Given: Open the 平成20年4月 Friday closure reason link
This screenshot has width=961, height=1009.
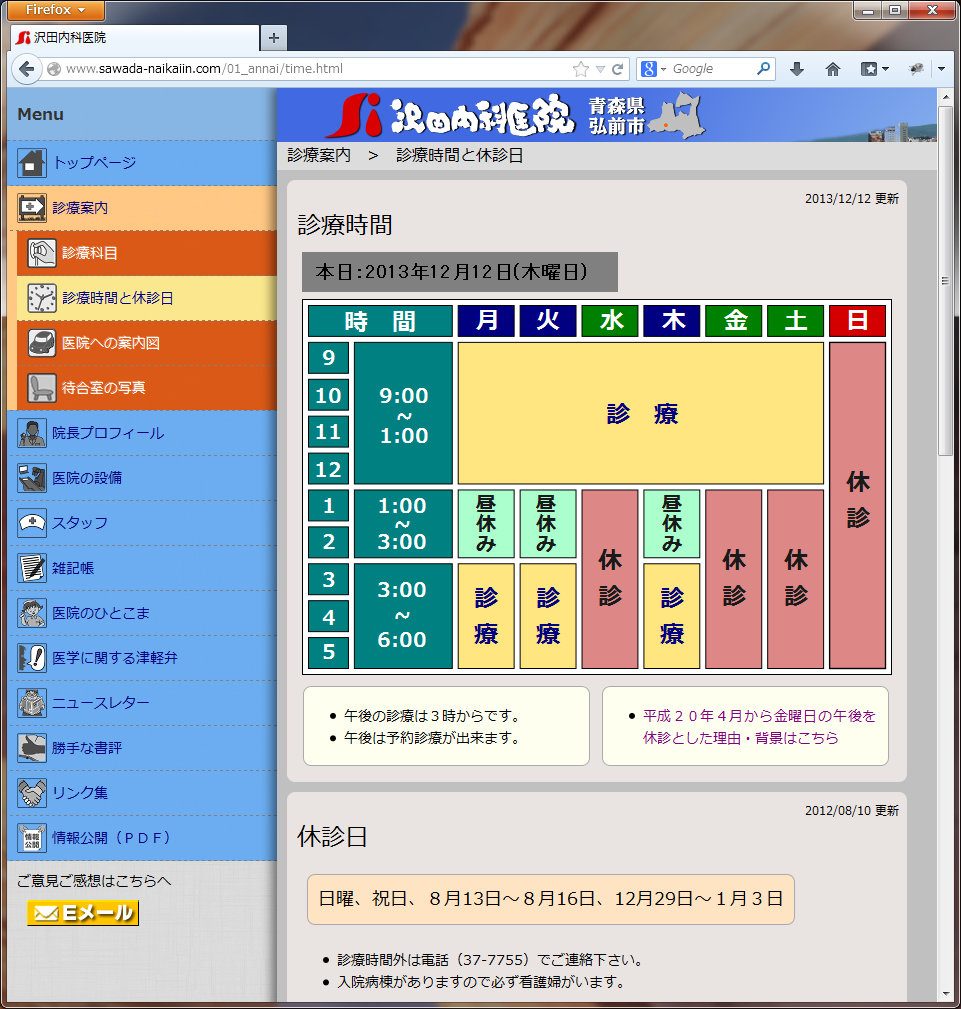Looking at the screenshot, I should pos(758,727).
